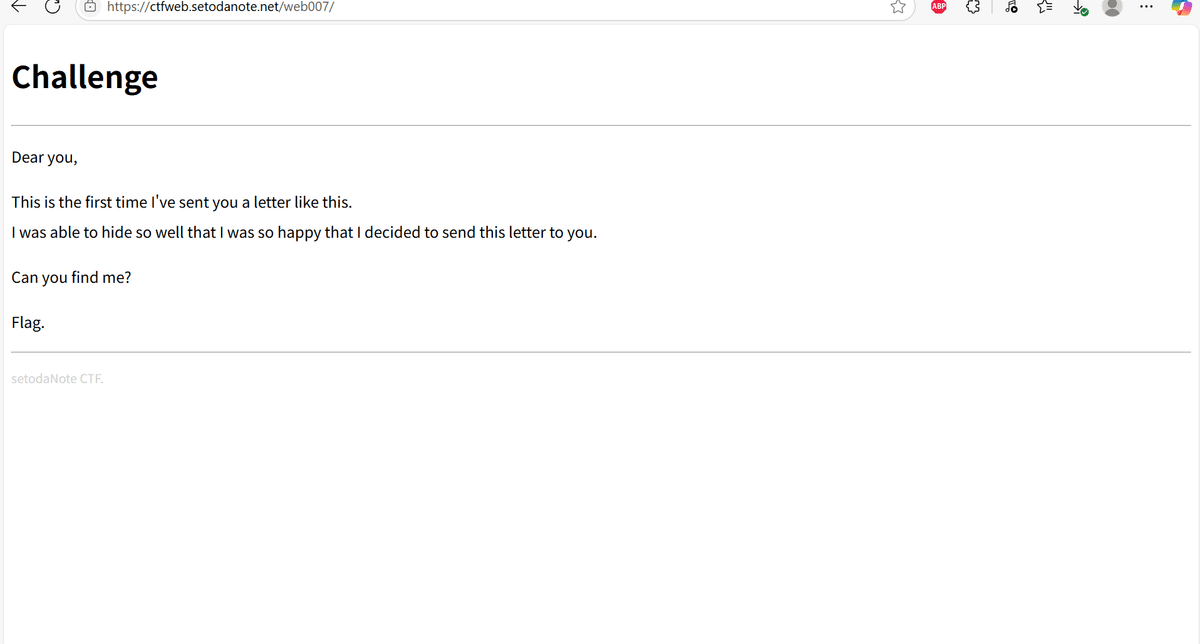Click the line starting "I was able to hide"

coord(303,233)
